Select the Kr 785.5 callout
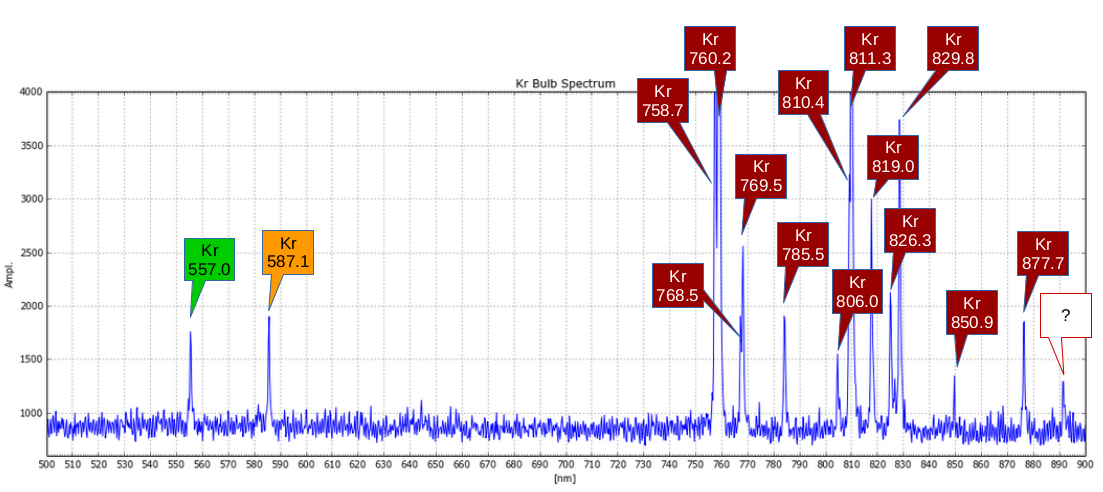The image size is (1103, 492). tap(803, 244)
